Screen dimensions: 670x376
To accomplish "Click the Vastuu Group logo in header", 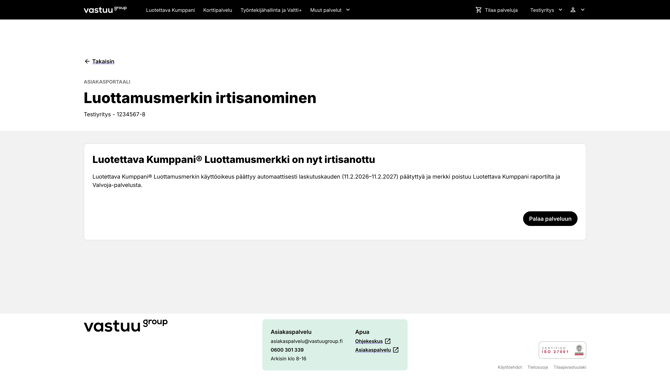I will (105, 9).
